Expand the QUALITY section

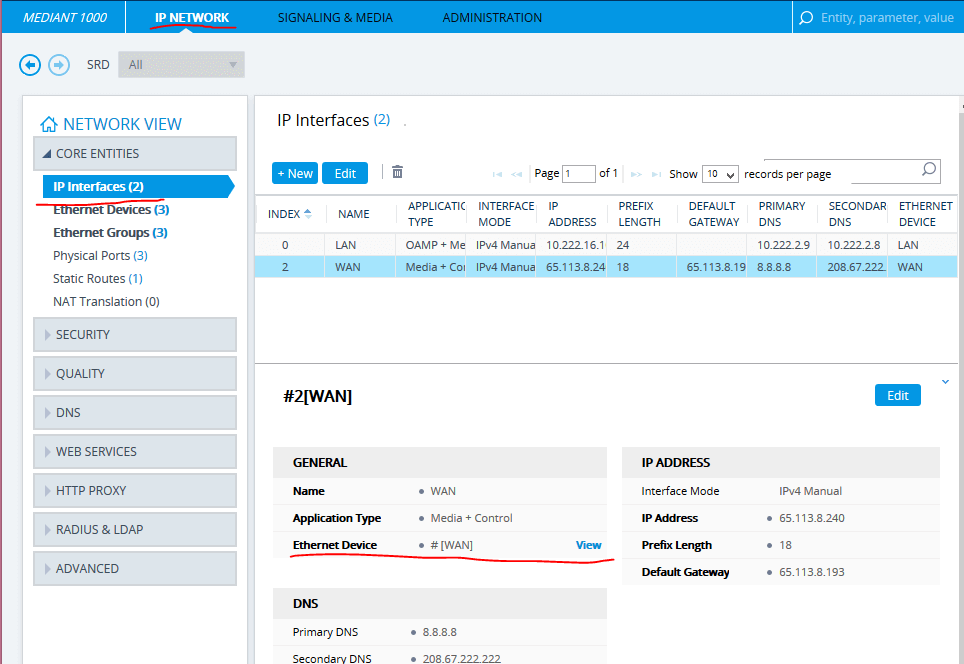pyautogui.click(x=135, y=374)
